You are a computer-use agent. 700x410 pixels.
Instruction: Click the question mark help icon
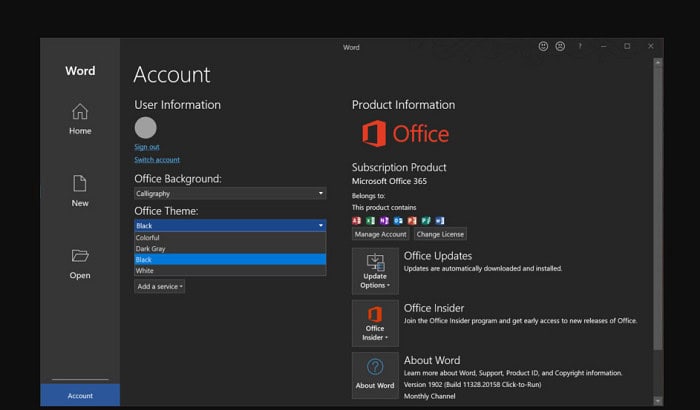click(x=580, y=46)
